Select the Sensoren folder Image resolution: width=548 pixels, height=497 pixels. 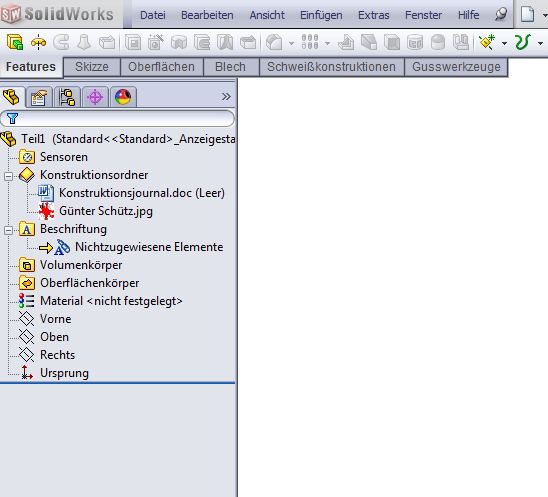click(x=54, y=157)
